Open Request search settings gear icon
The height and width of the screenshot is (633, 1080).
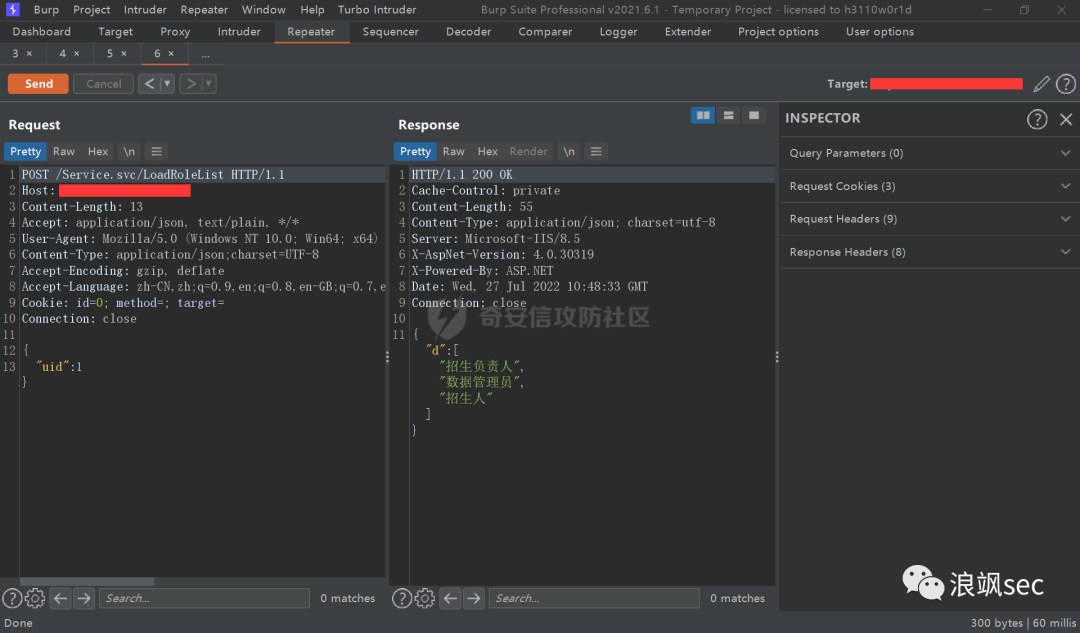pos(35,598)
